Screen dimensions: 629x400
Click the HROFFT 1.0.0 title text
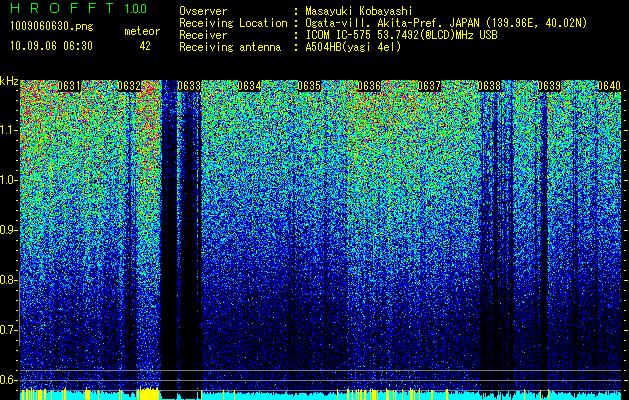79,8
